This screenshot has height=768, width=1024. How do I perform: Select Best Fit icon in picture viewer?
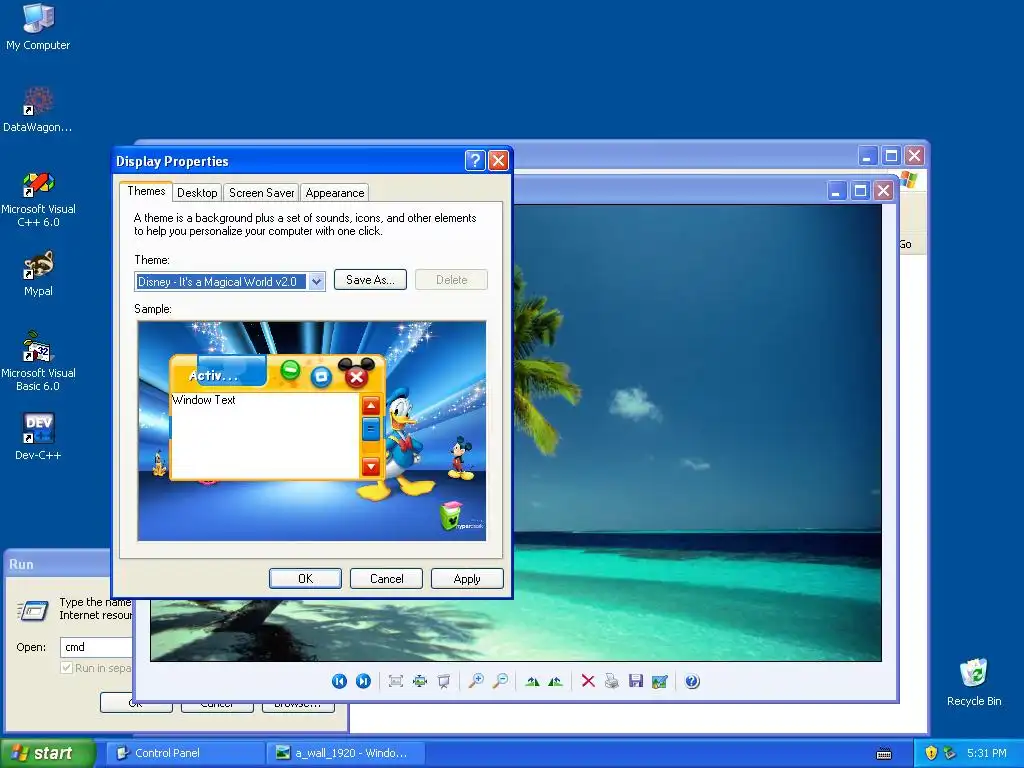point(395,681)
